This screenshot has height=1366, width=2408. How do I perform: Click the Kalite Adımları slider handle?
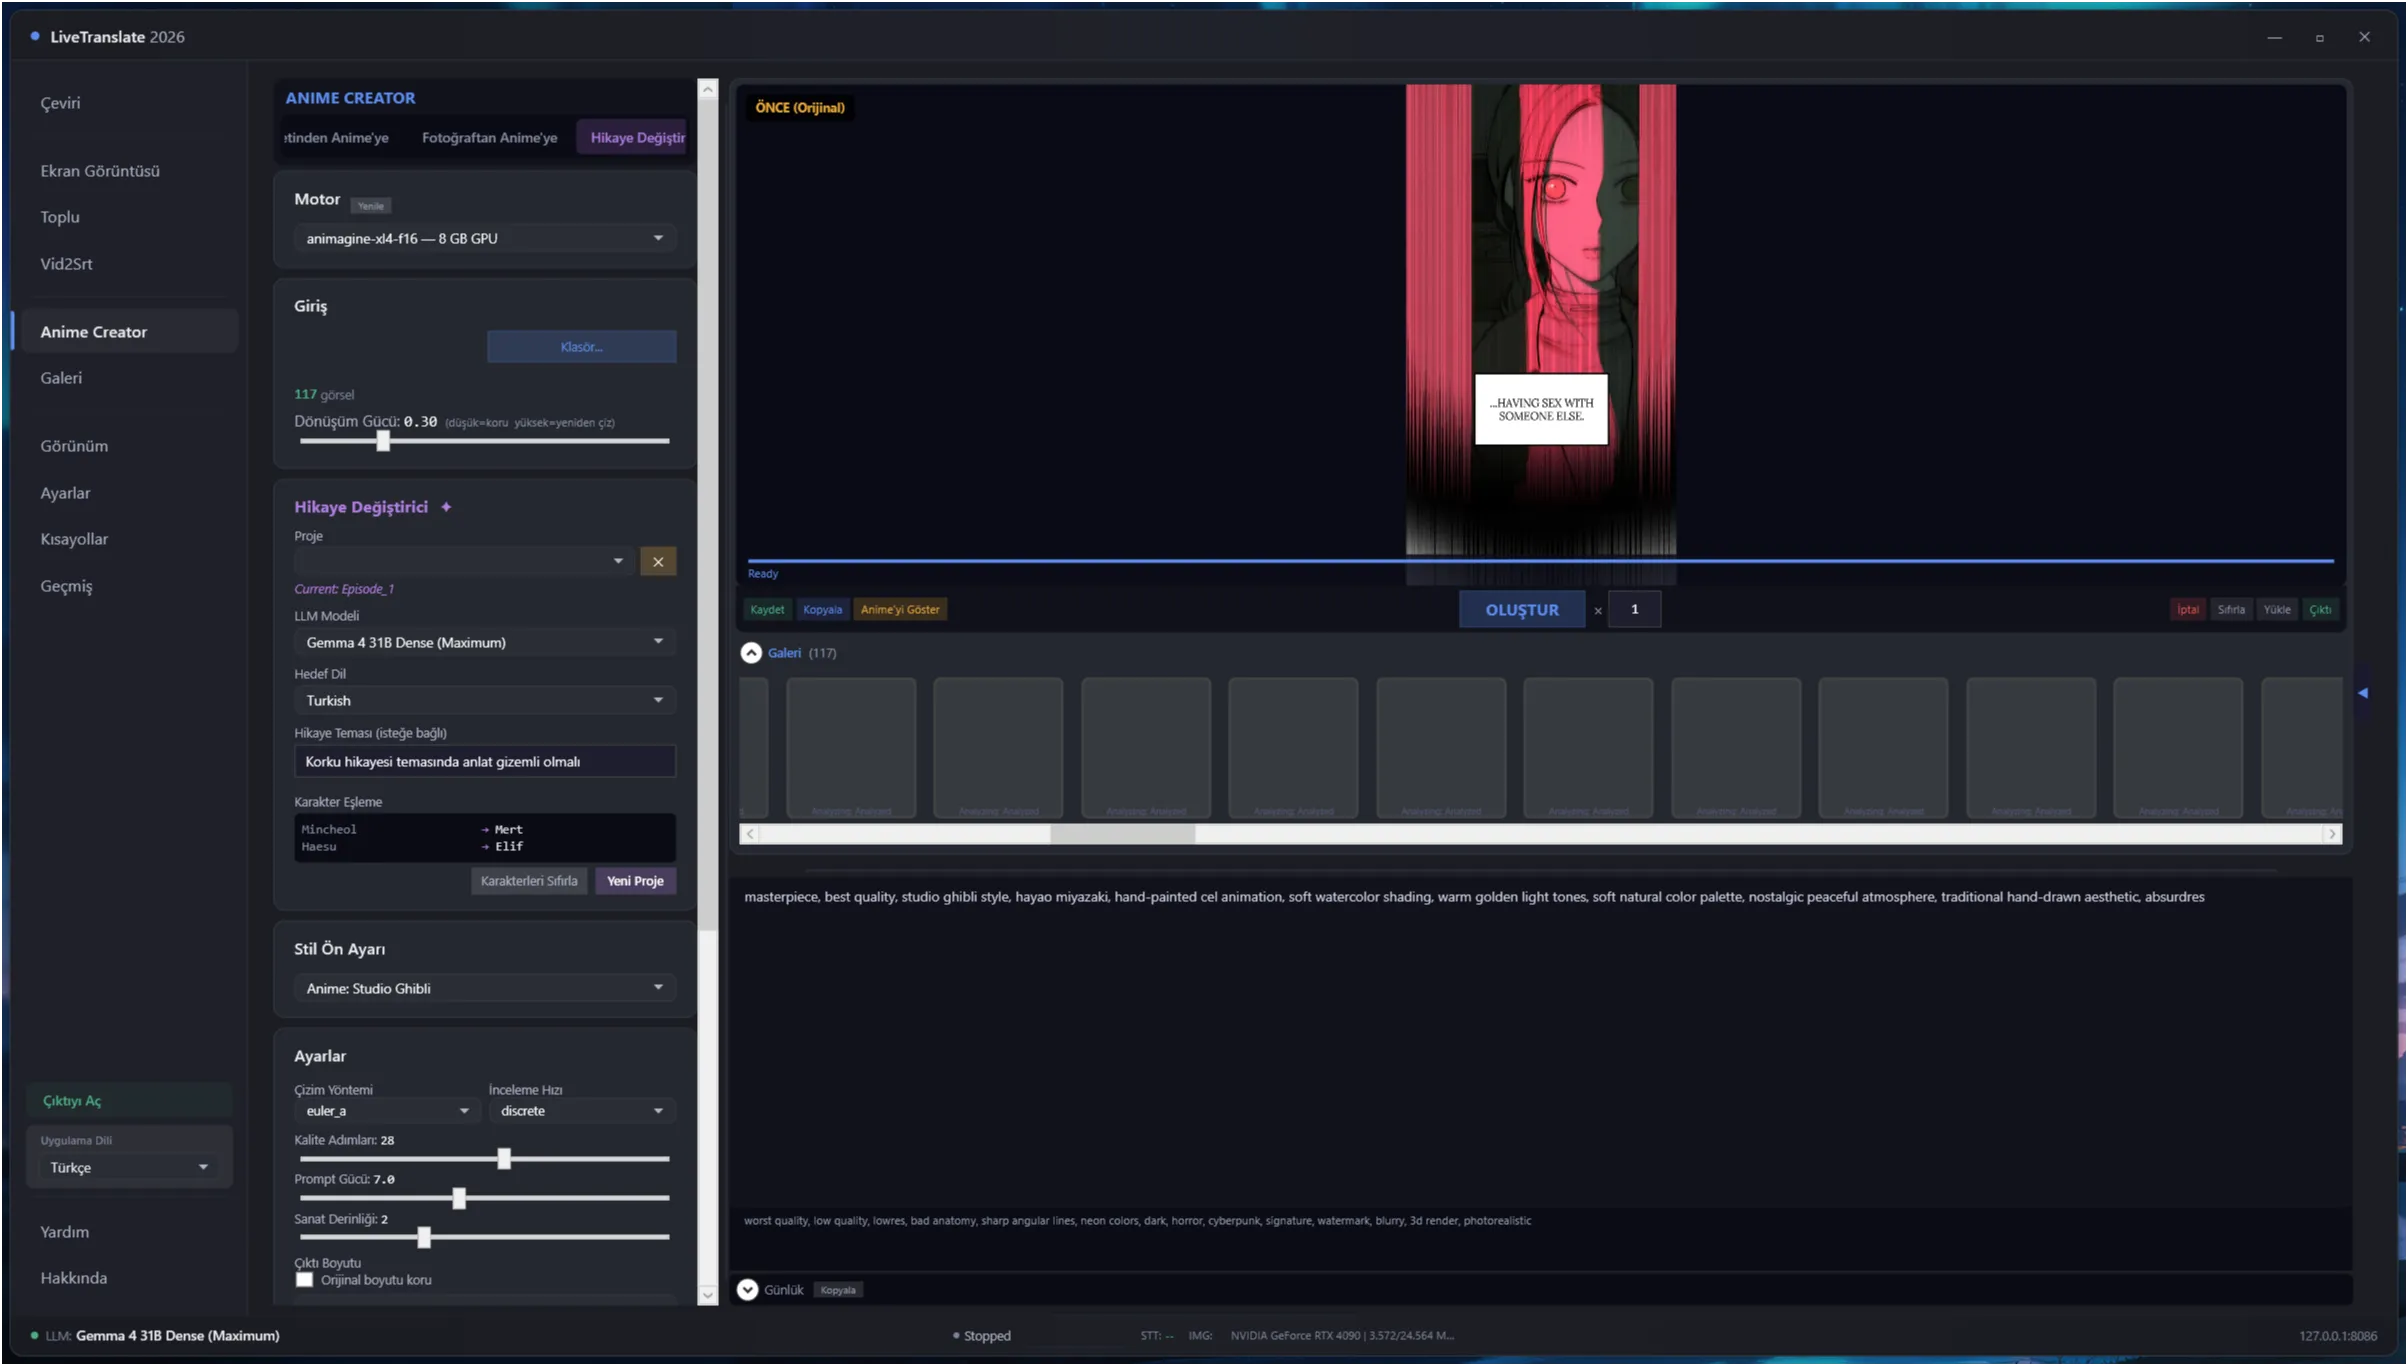(504, 1159)
